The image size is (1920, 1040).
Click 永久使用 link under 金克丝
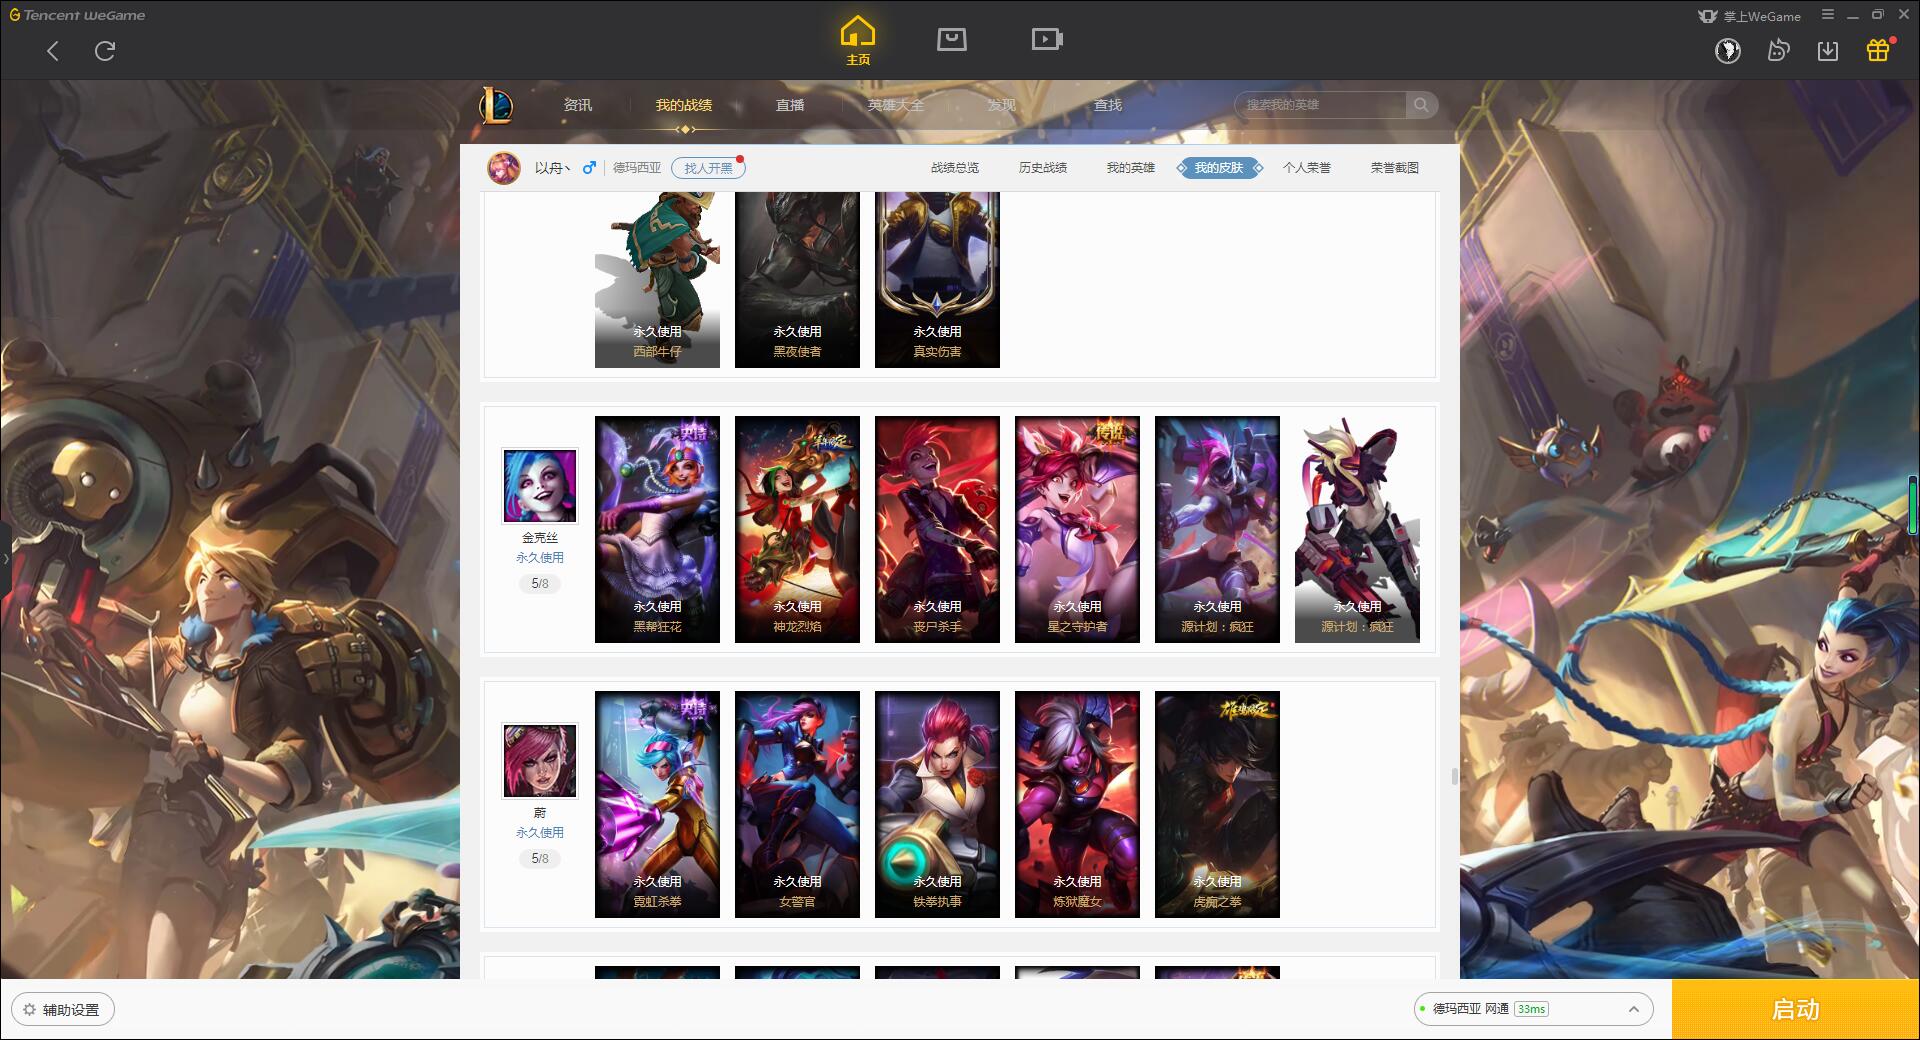coord(540,558)
